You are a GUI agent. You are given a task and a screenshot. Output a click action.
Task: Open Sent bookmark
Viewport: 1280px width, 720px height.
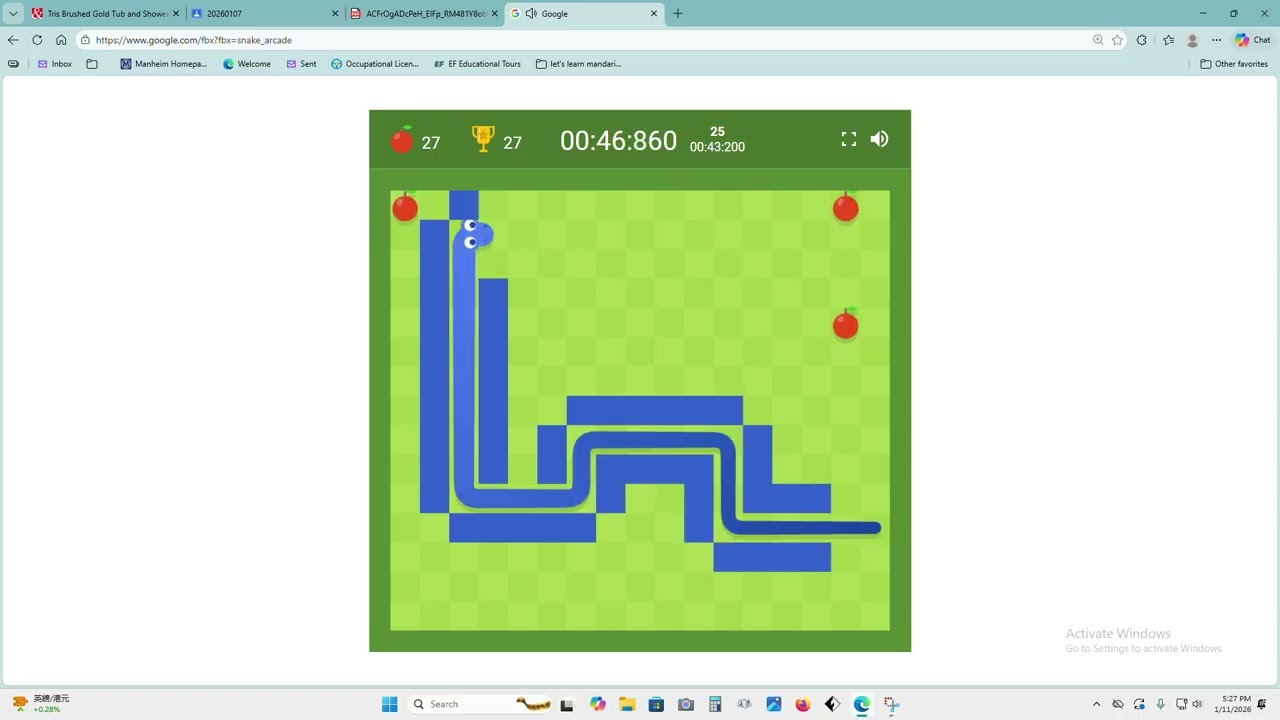tap(301, 64)
